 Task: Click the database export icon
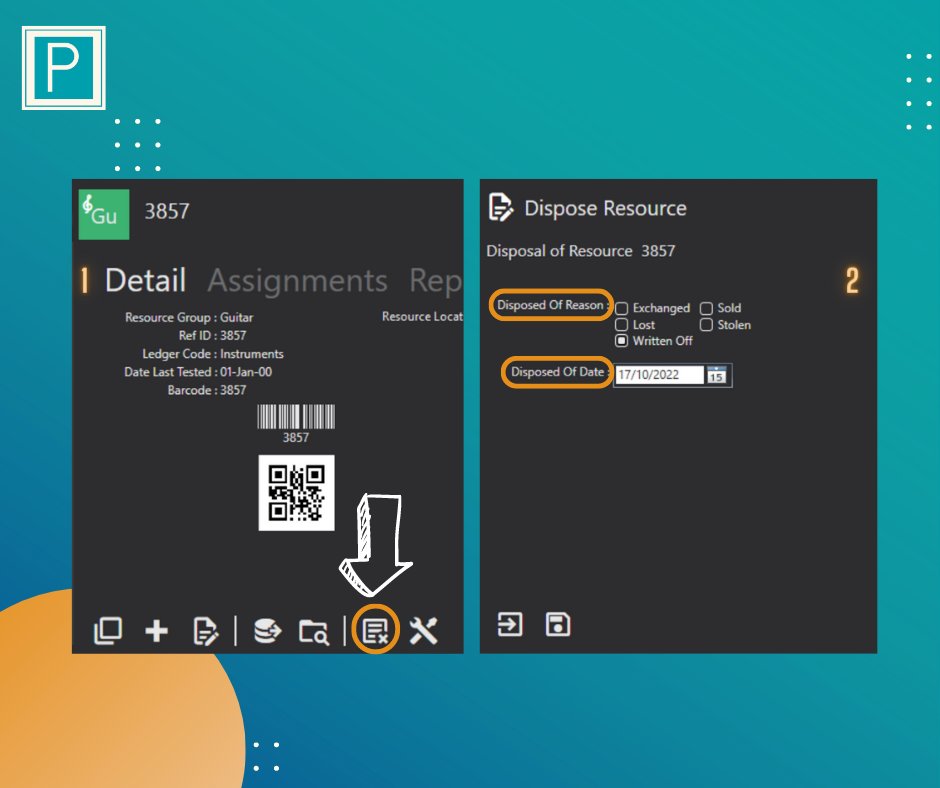tap(266, 631)
